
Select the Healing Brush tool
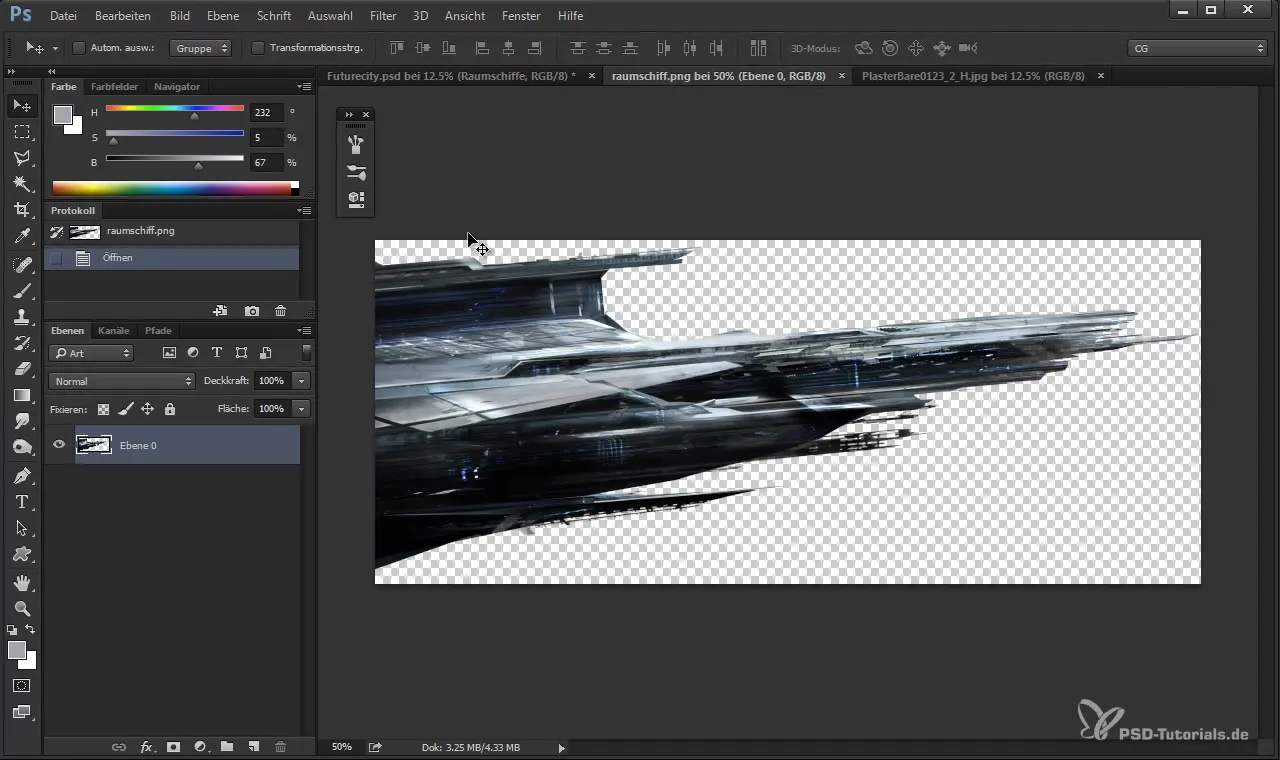pyautogui.click(x=22, y=265)
